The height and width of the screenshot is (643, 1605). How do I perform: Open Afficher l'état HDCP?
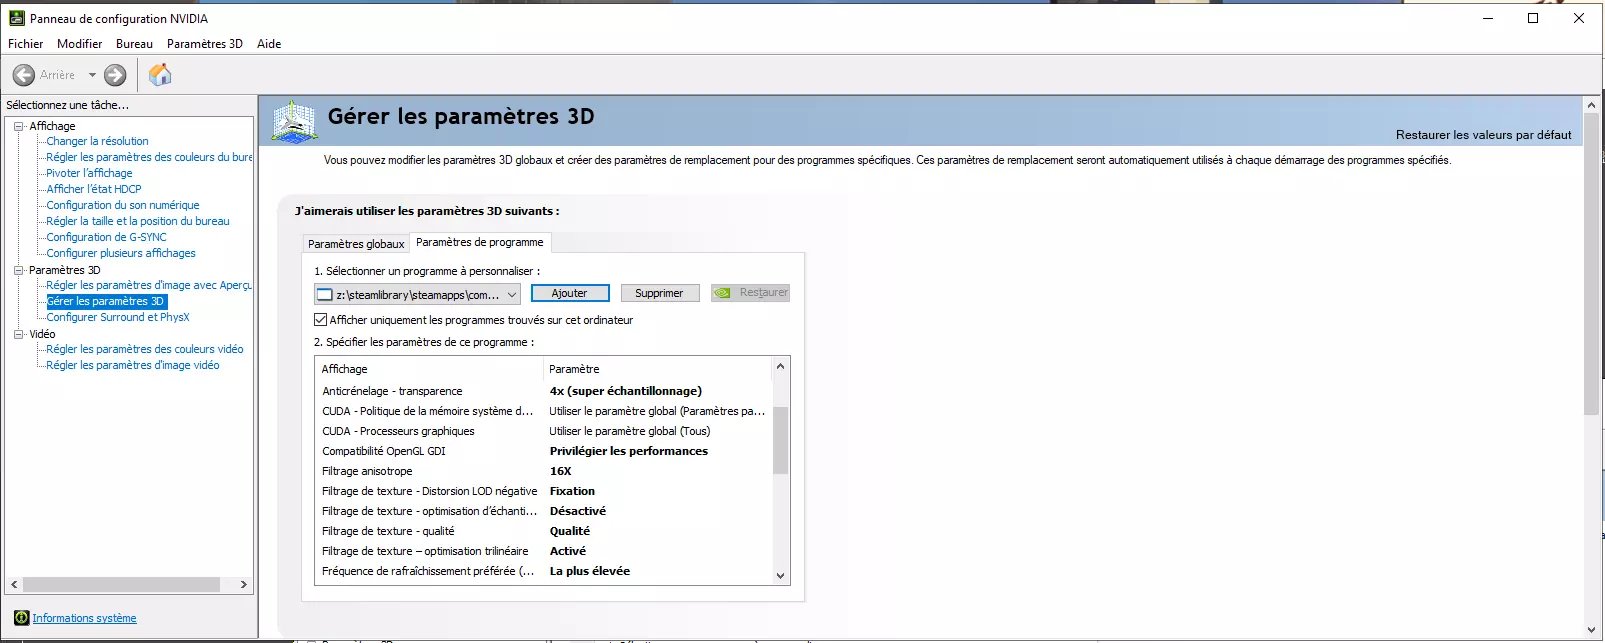click(x=94, y=189)
